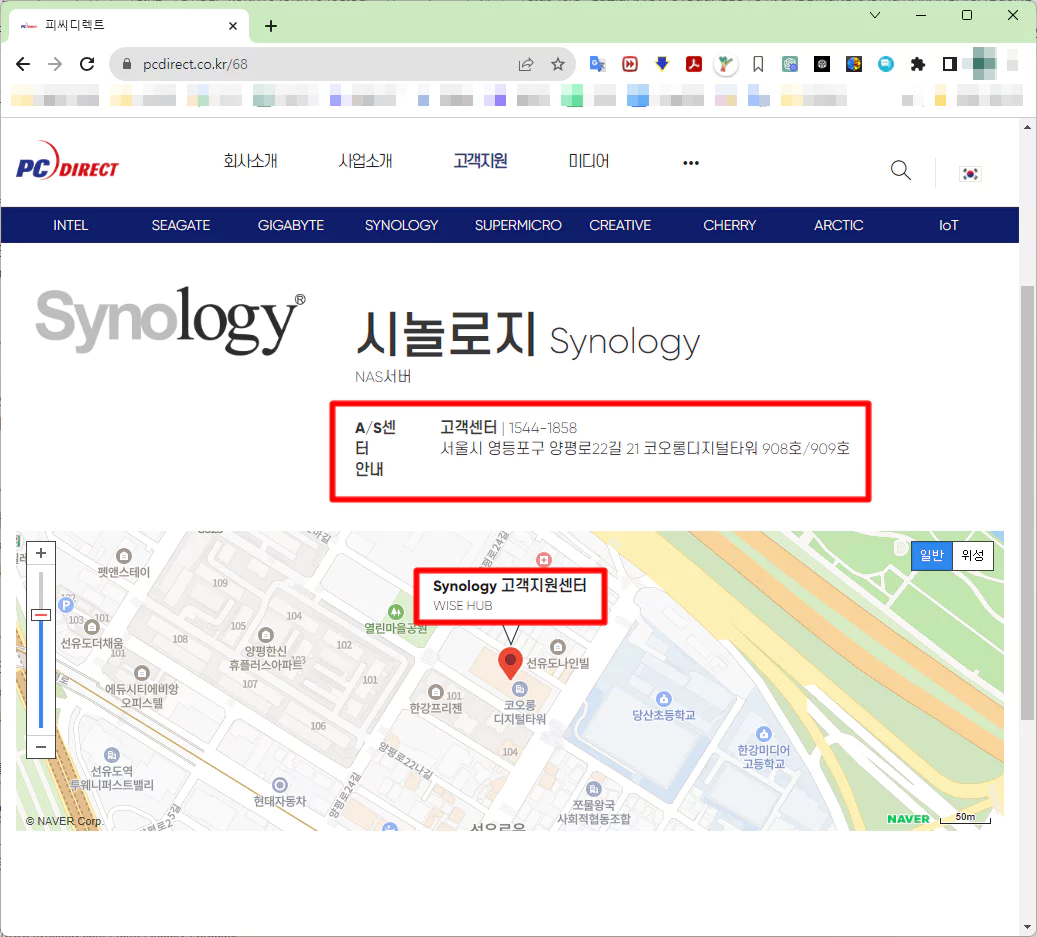Screen dimensions: 1037x937
Task: Select the CREATIVE brand tab
Action: [620, 225]
